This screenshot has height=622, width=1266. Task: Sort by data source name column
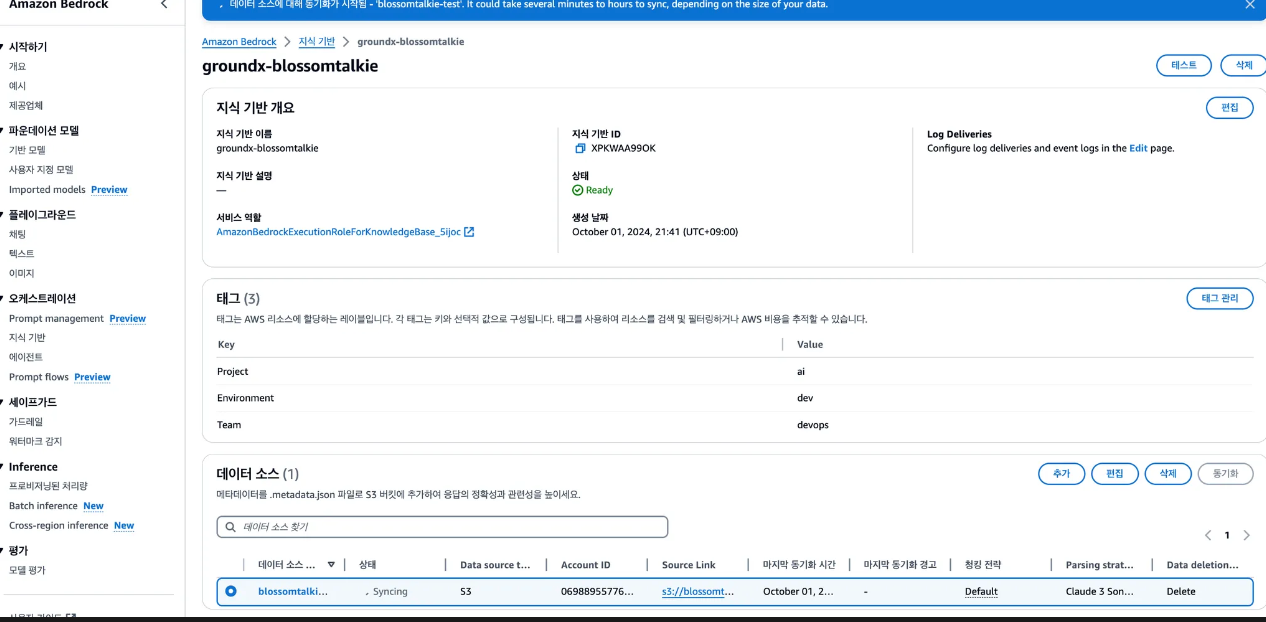pos(331,565)
